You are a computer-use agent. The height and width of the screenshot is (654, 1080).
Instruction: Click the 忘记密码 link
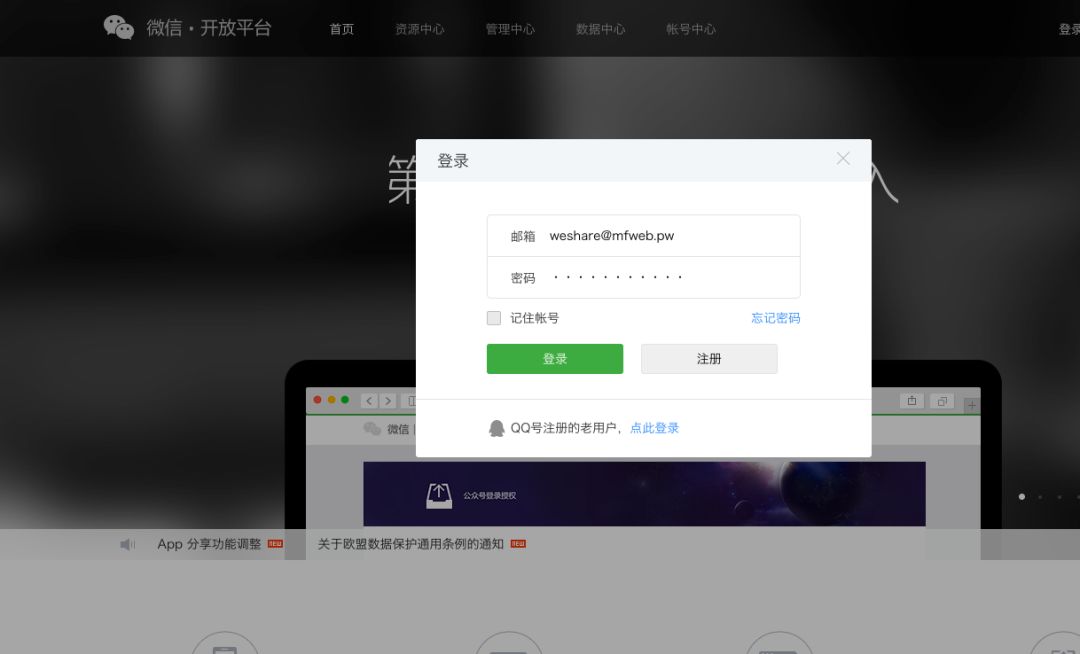point(776,318)
